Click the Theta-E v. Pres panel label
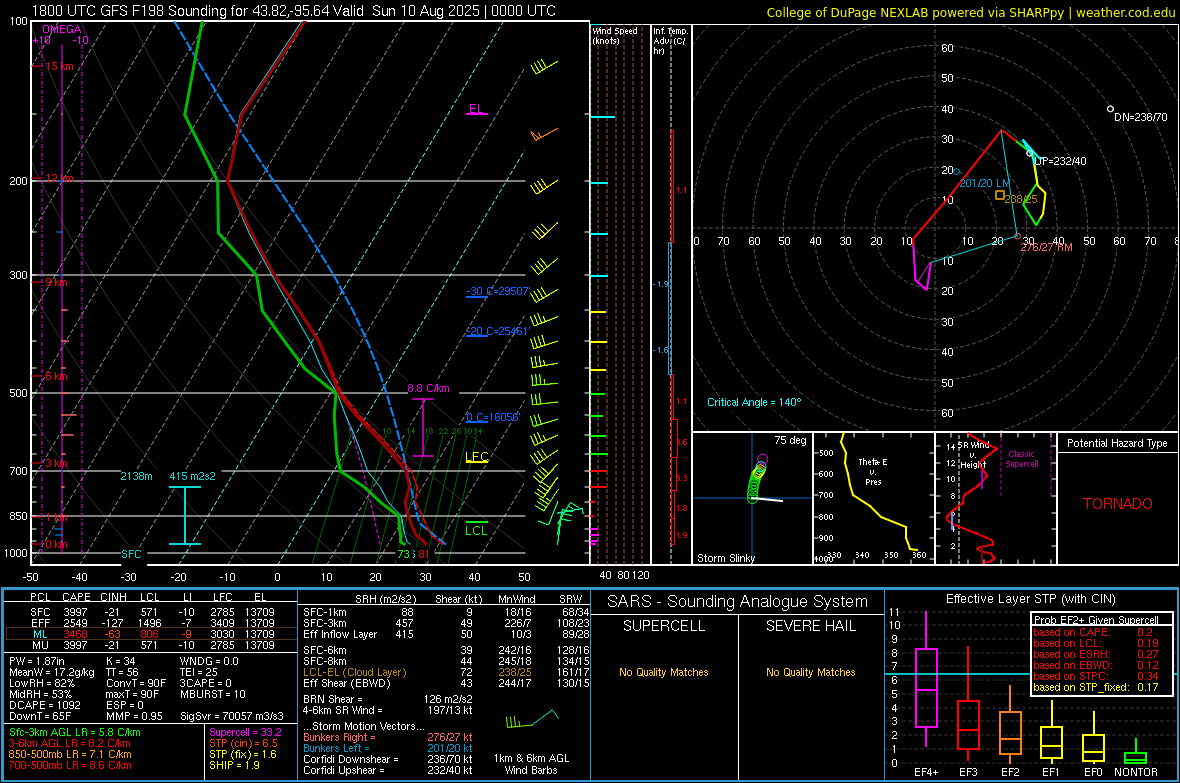This screenshot has height=783, width=1180. click(x=872, y=471)
